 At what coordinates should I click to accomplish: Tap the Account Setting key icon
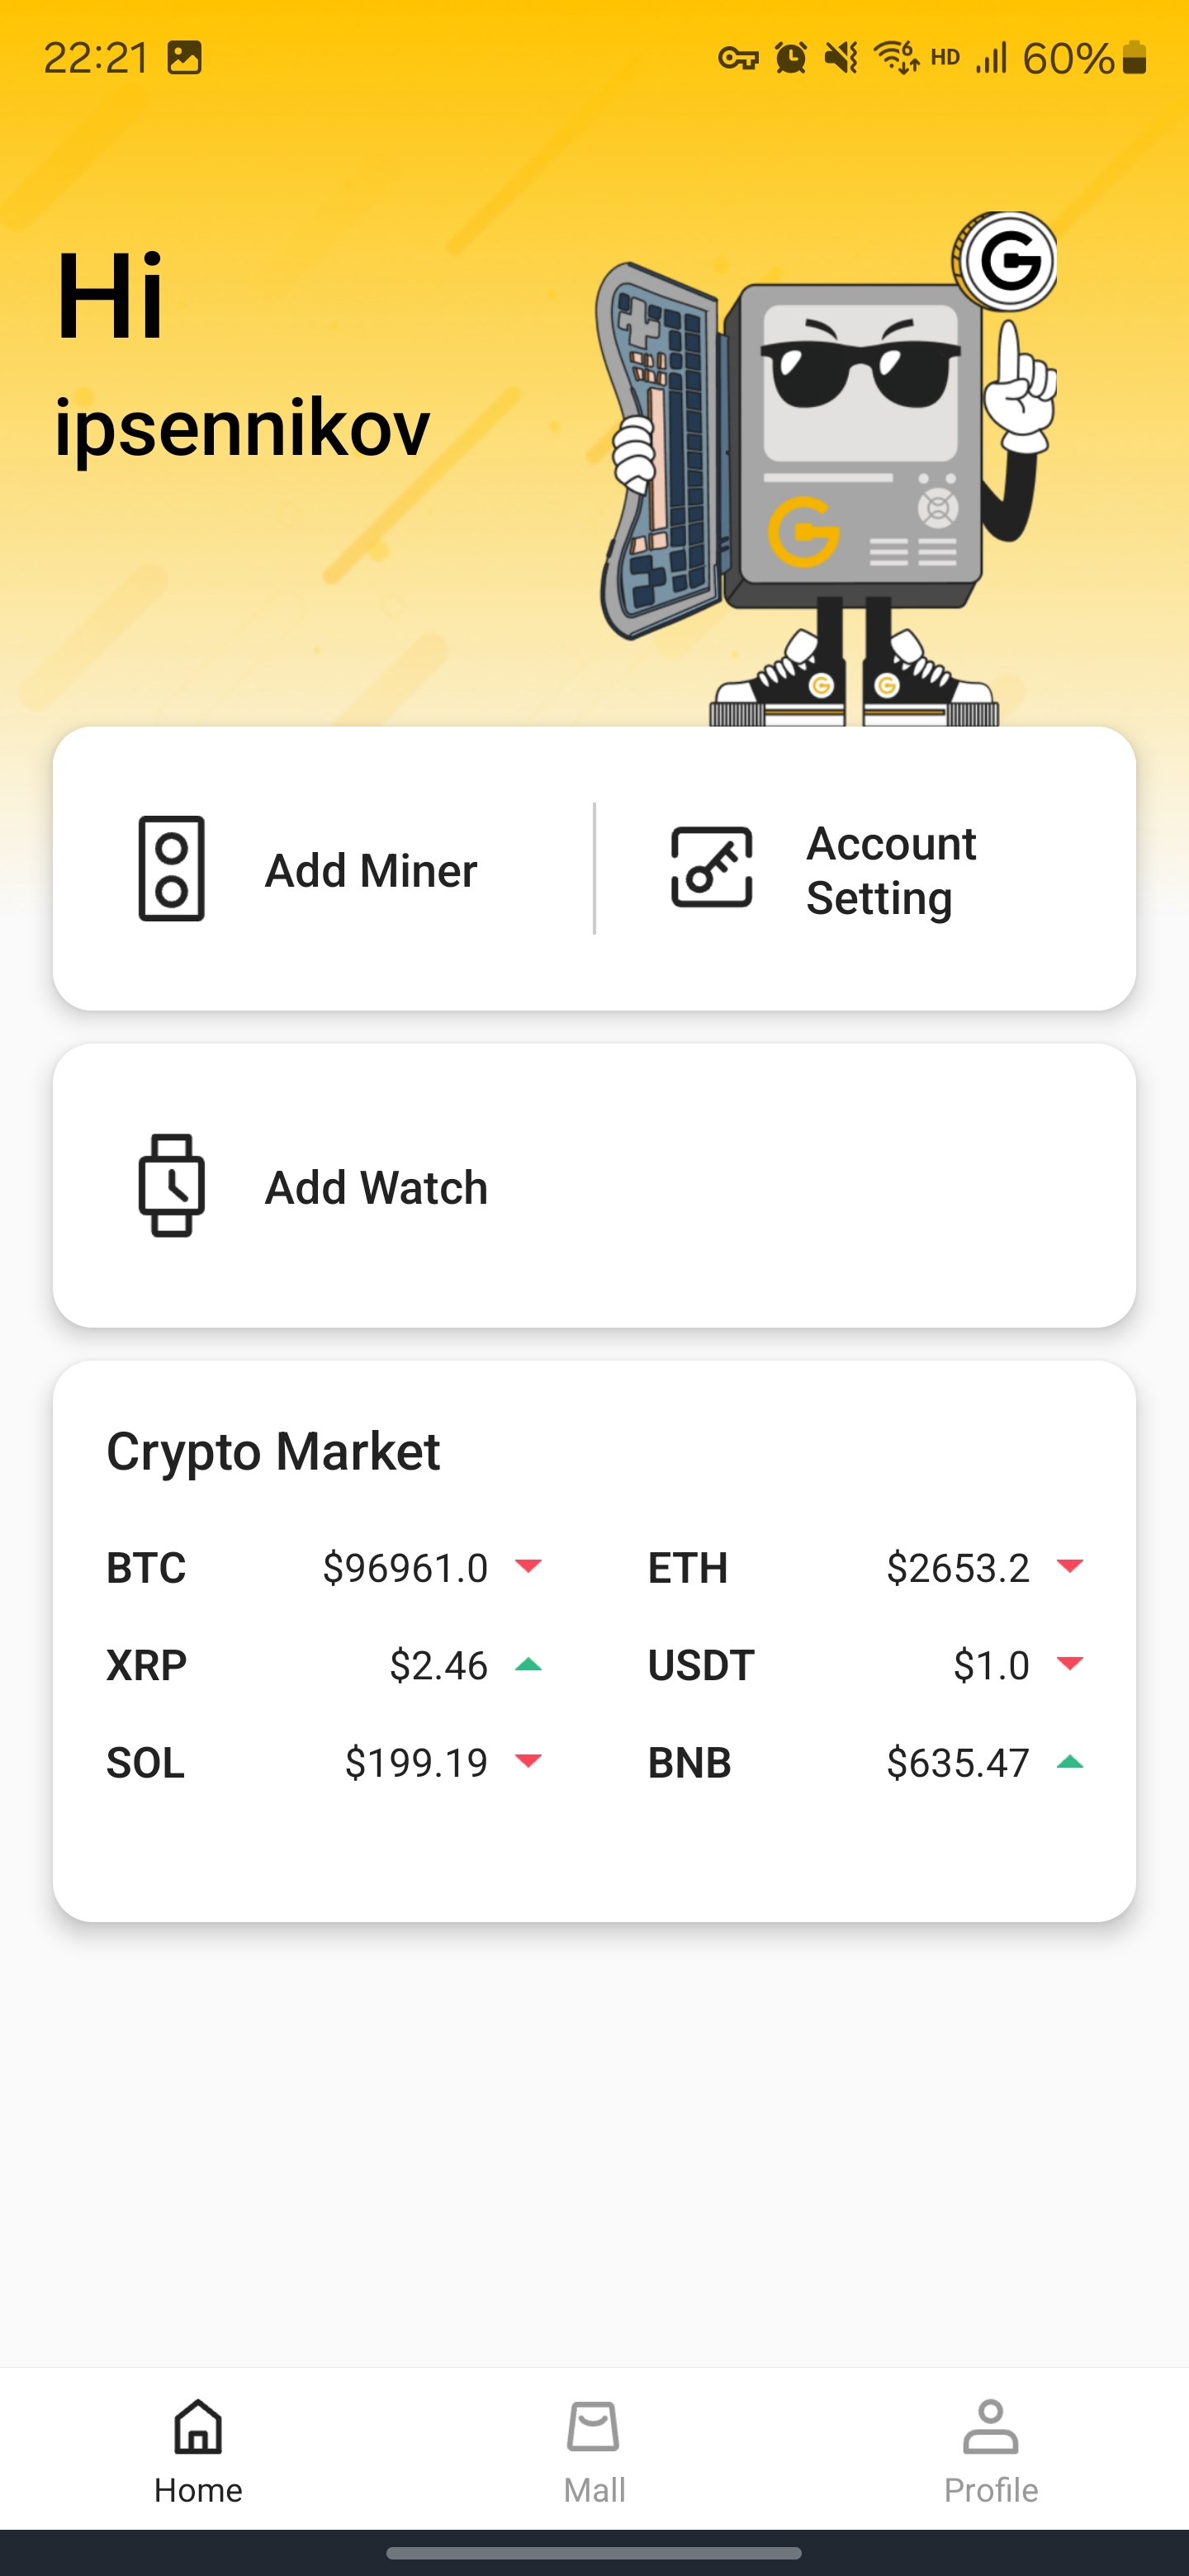click(711, 868)
